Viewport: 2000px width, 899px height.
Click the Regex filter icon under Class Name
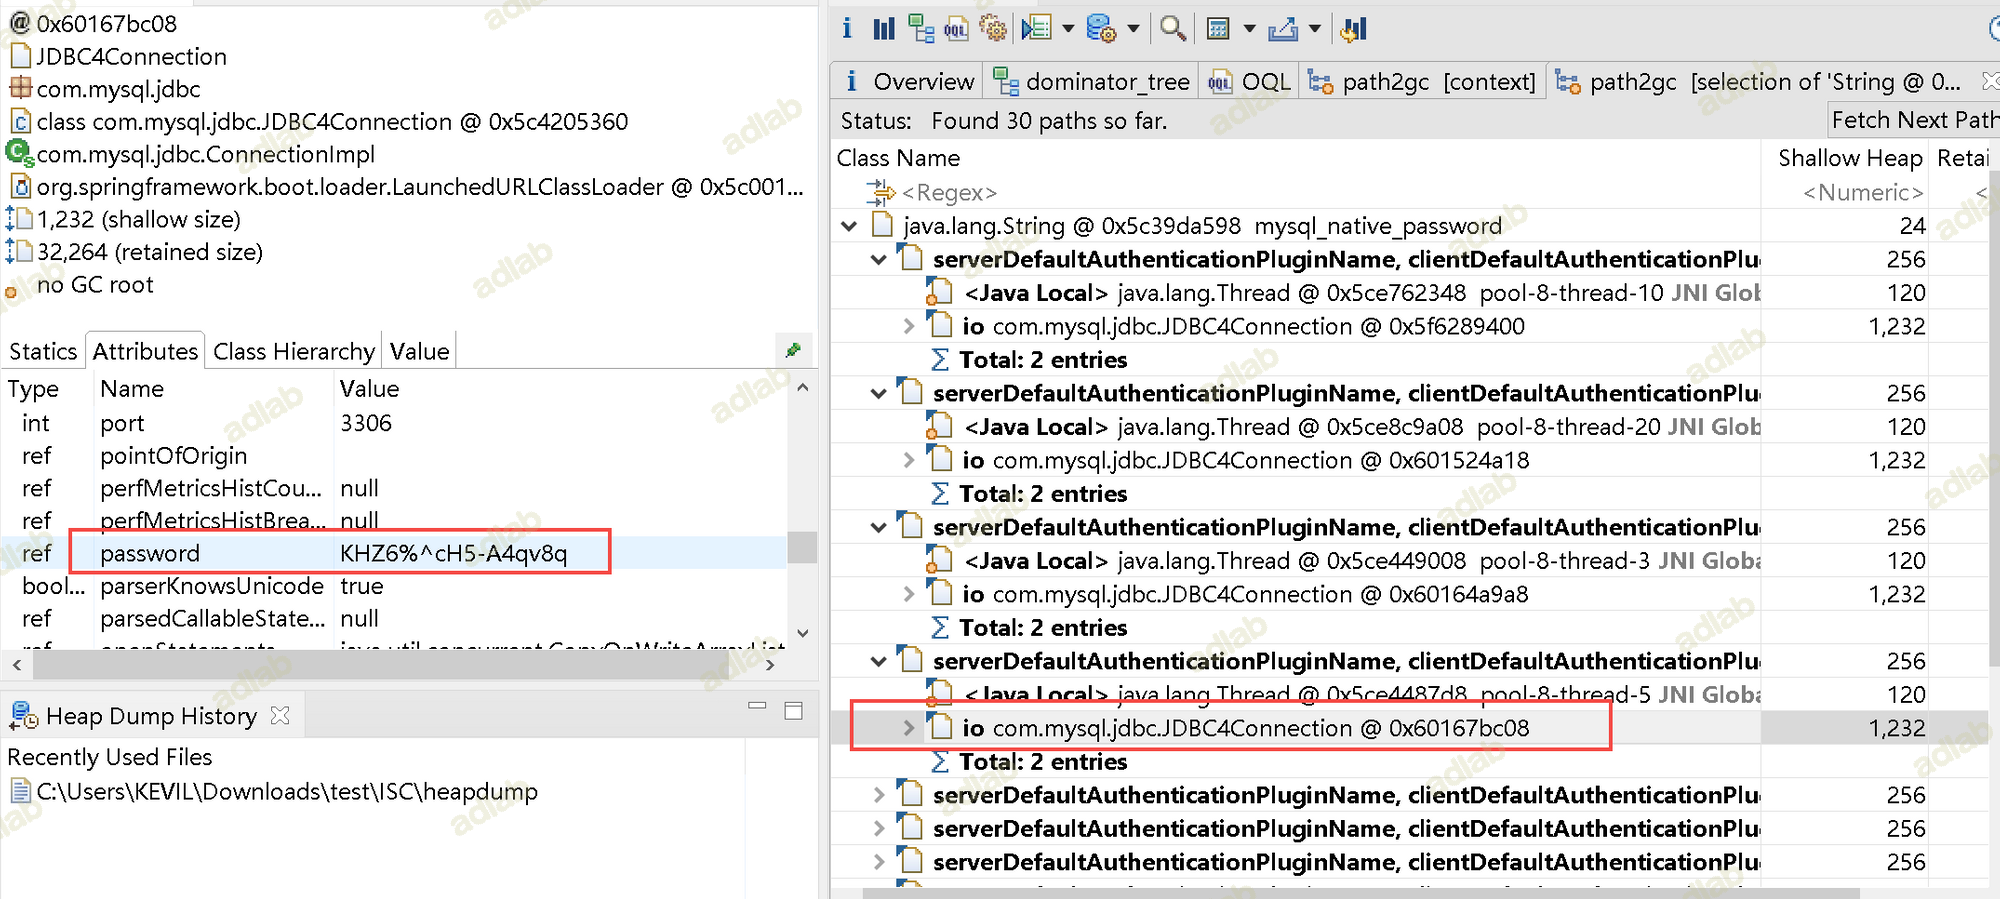click(881, 192)
